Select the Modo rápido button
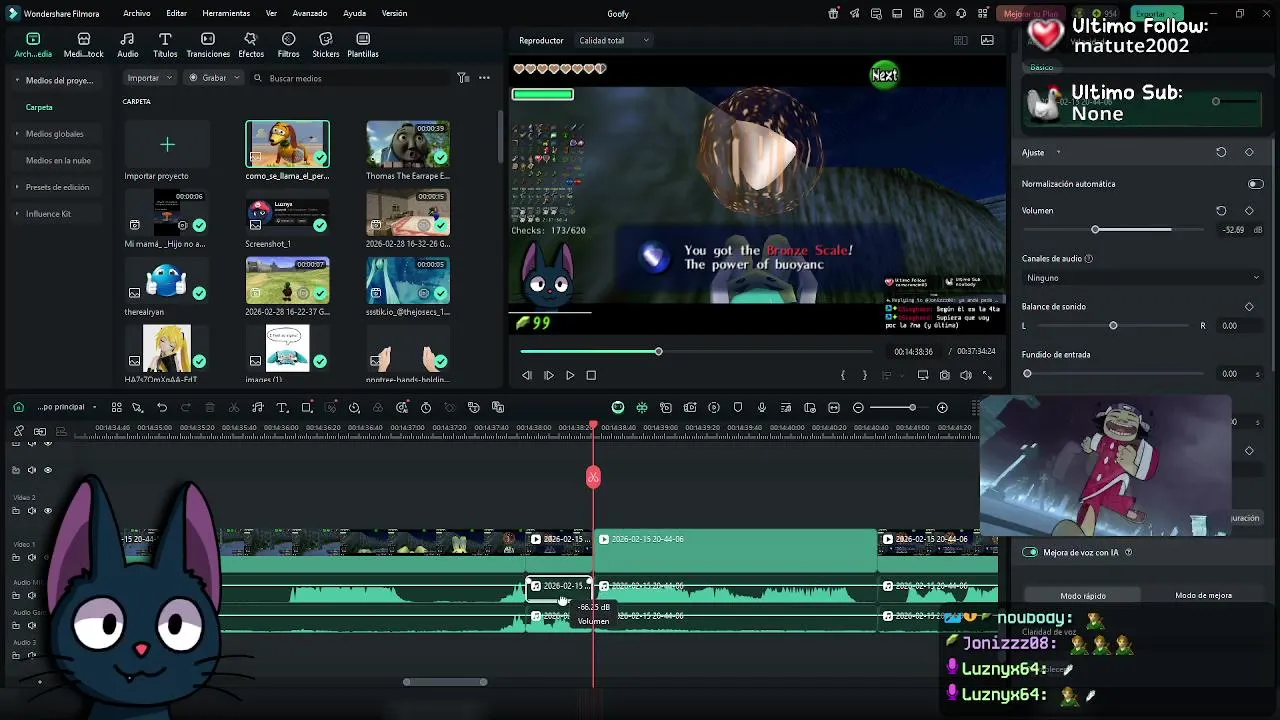Viewport: 1280px width, 720px height. (x=1083, y=596)
